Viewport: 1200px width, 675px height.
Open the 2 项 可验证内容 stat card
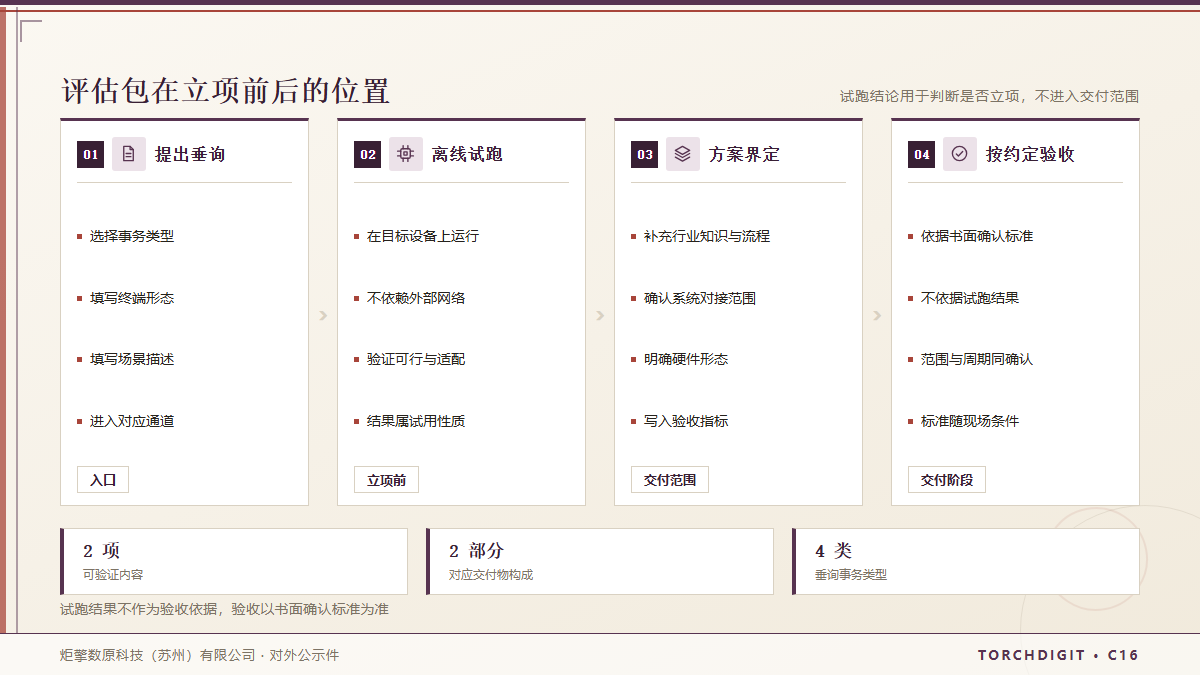(234, 561)
